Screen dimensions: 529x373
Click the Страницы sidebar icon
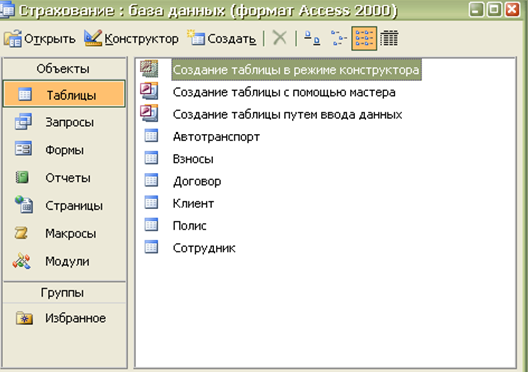pyautogui.click(x=24, y=204)
